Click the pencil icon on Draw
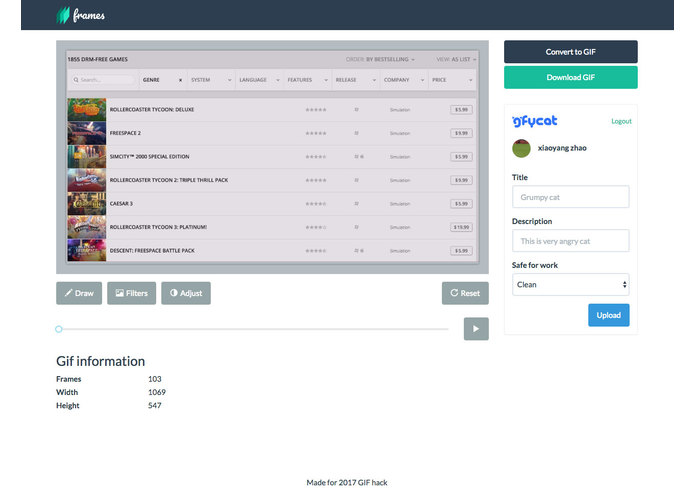Screen dimensions: 695x494 pos(68,293)
